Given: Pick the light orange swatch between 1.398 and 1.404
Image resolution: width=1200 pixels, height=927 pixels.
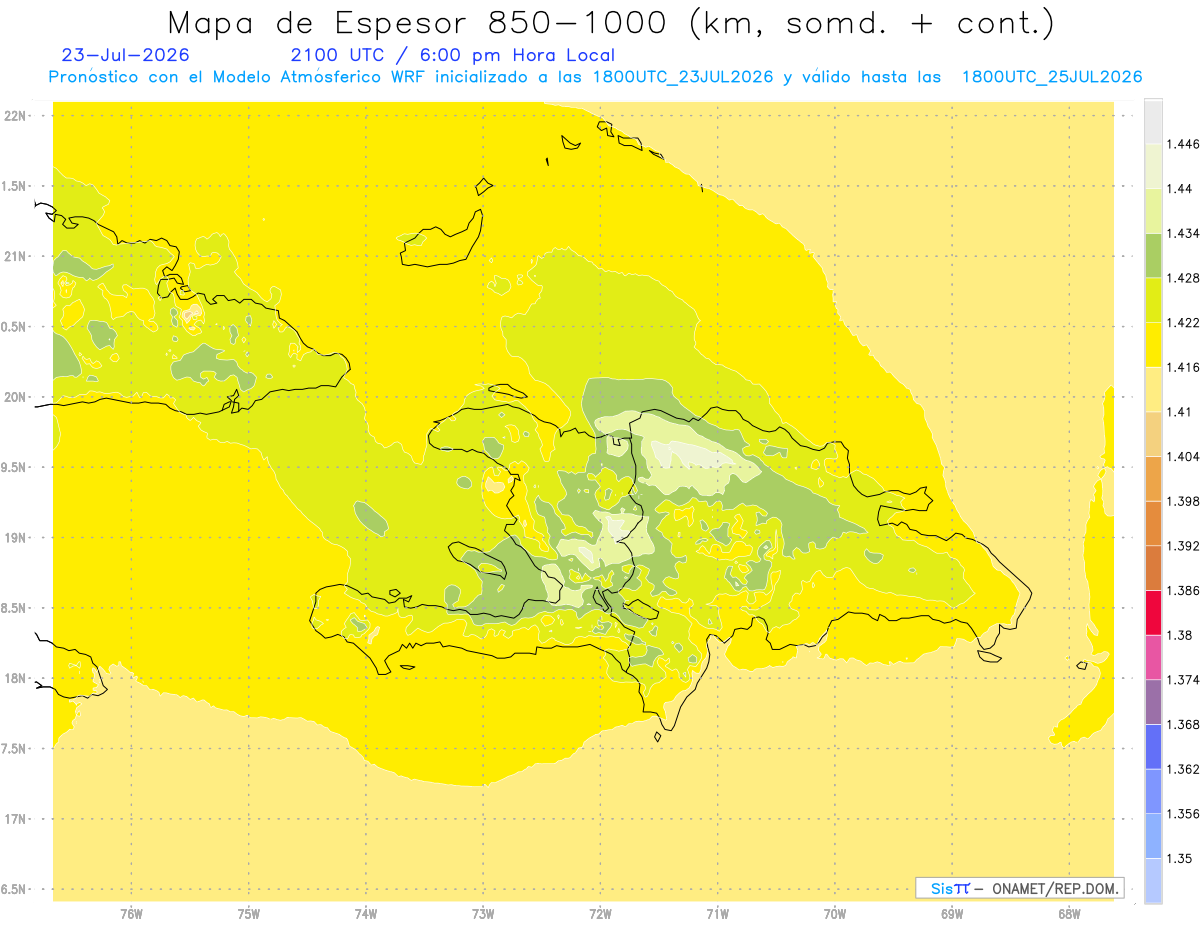Looking at the screenshot, I should (x=1153, y=478).
